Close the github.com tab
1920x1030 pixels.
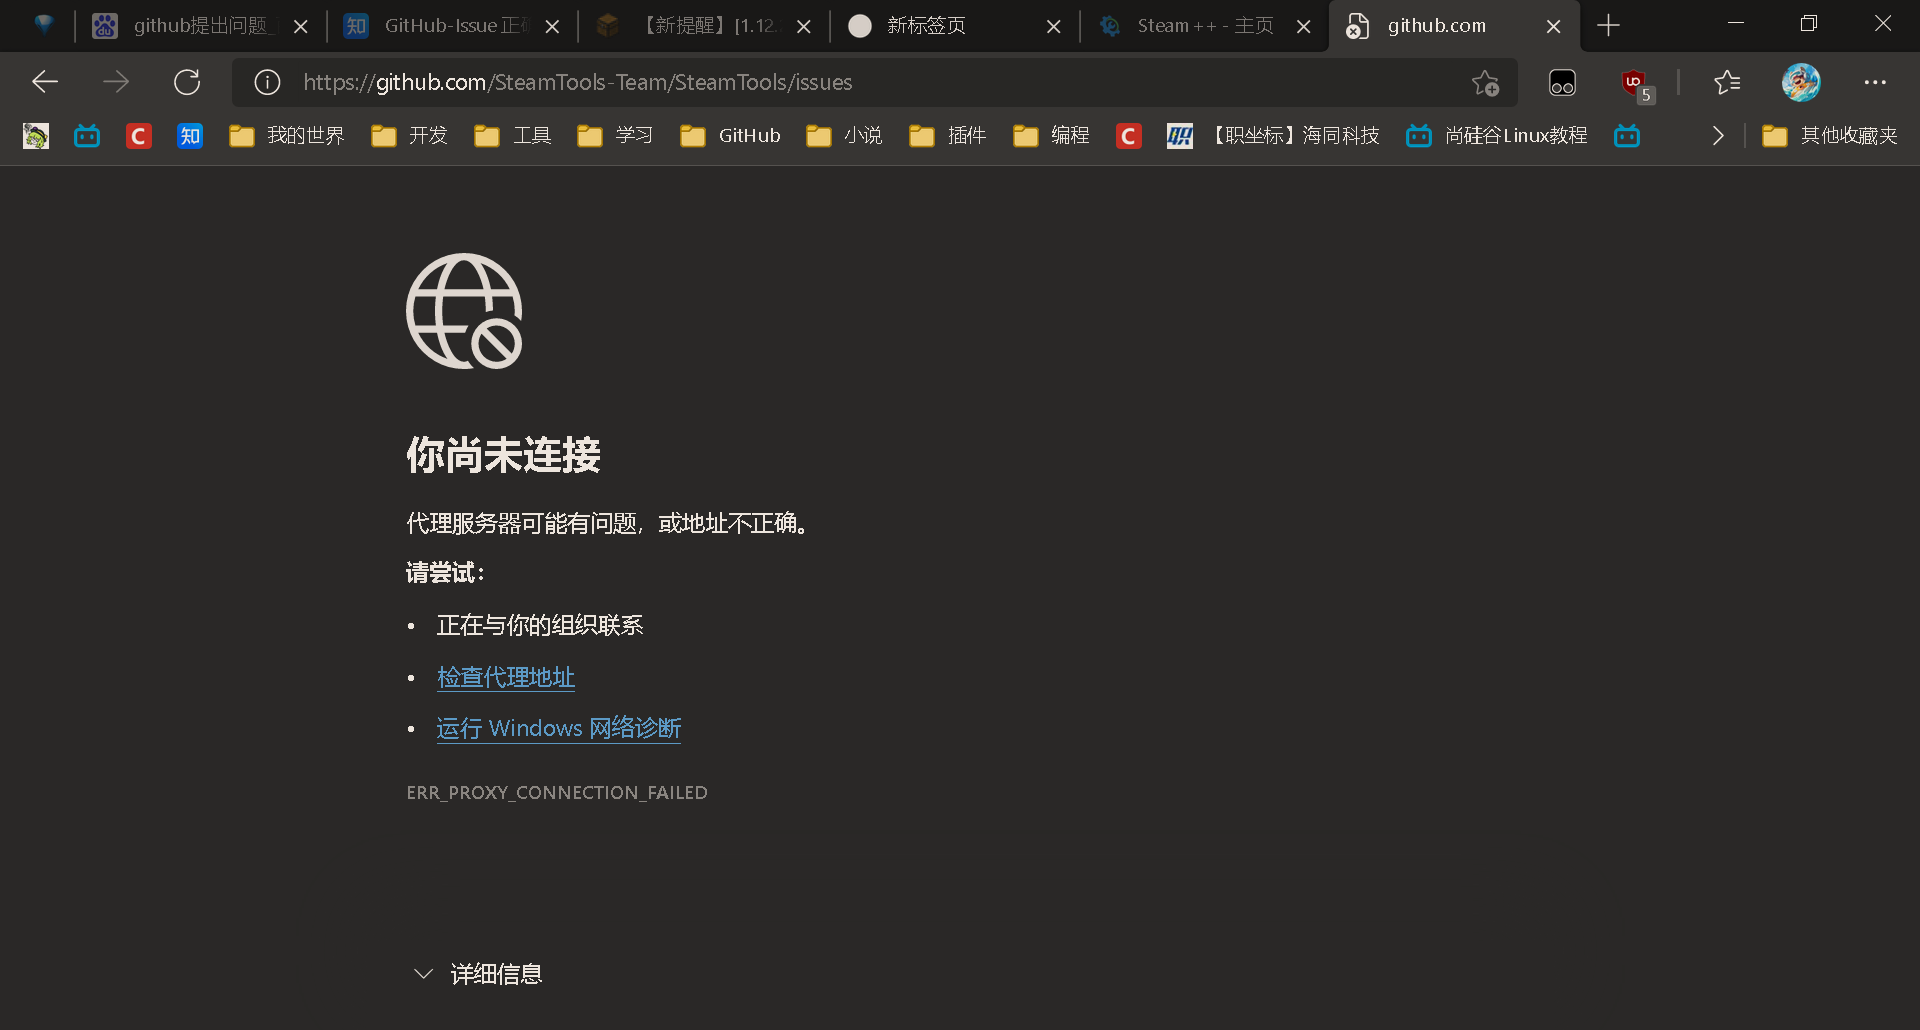point(1553,27)
